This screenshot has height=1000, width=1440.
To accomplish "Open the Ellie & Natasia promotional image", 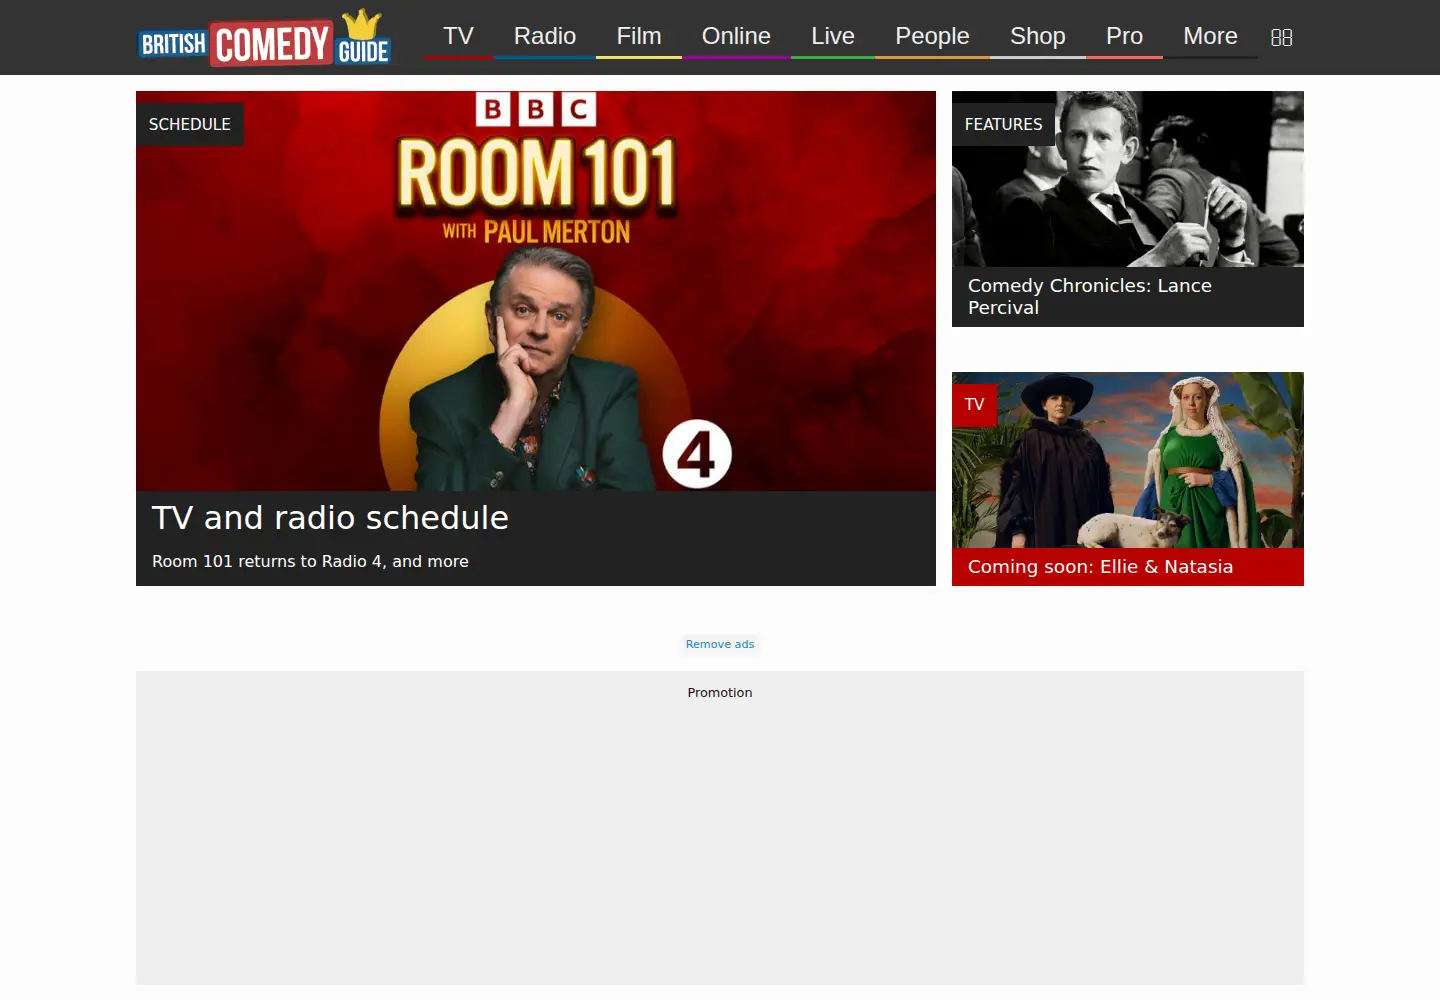I will pyautogui.click(x=1128, y=460).
